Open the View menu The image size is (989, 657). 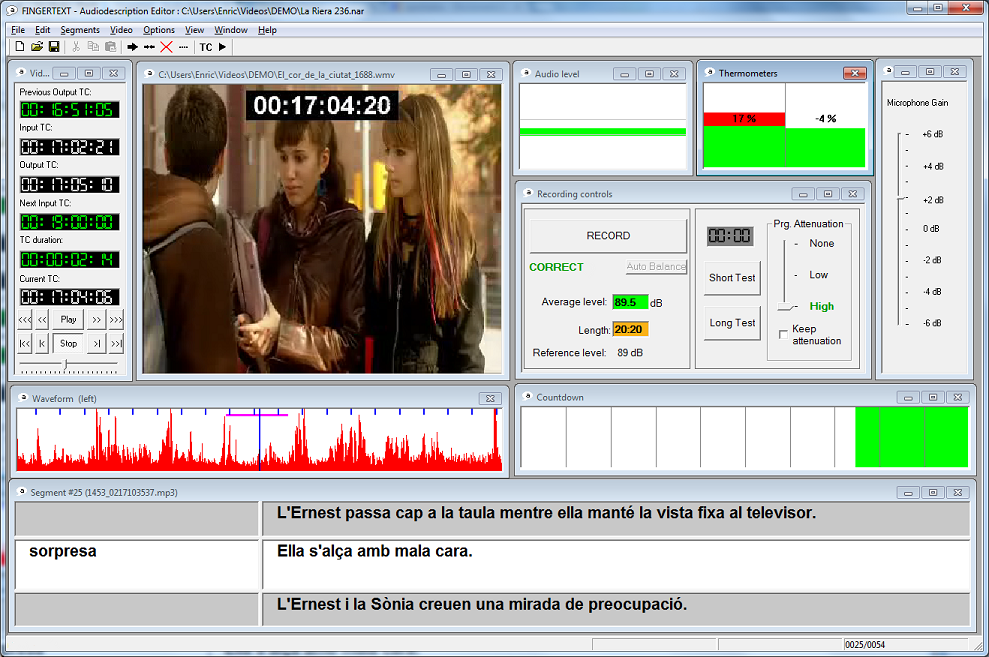click(194, 30)
